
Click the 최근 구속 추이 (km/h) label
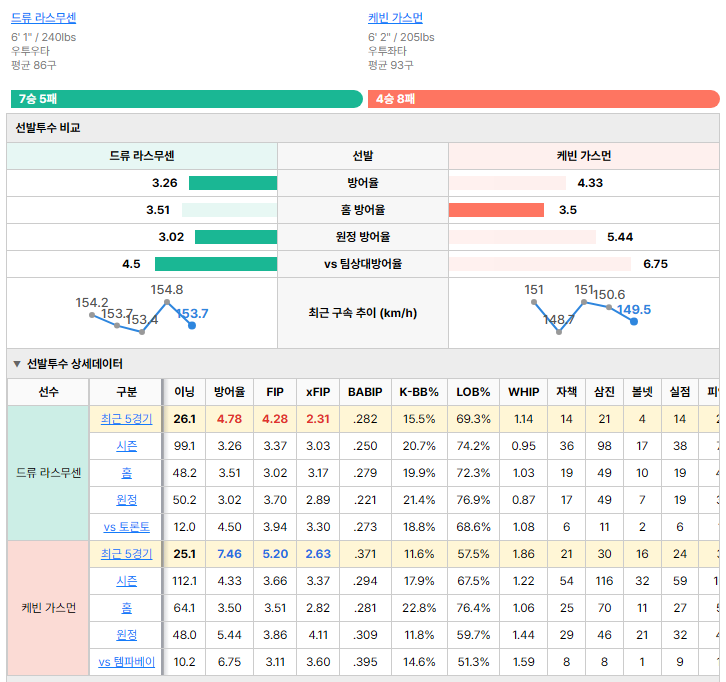click(x=363, y=313)
